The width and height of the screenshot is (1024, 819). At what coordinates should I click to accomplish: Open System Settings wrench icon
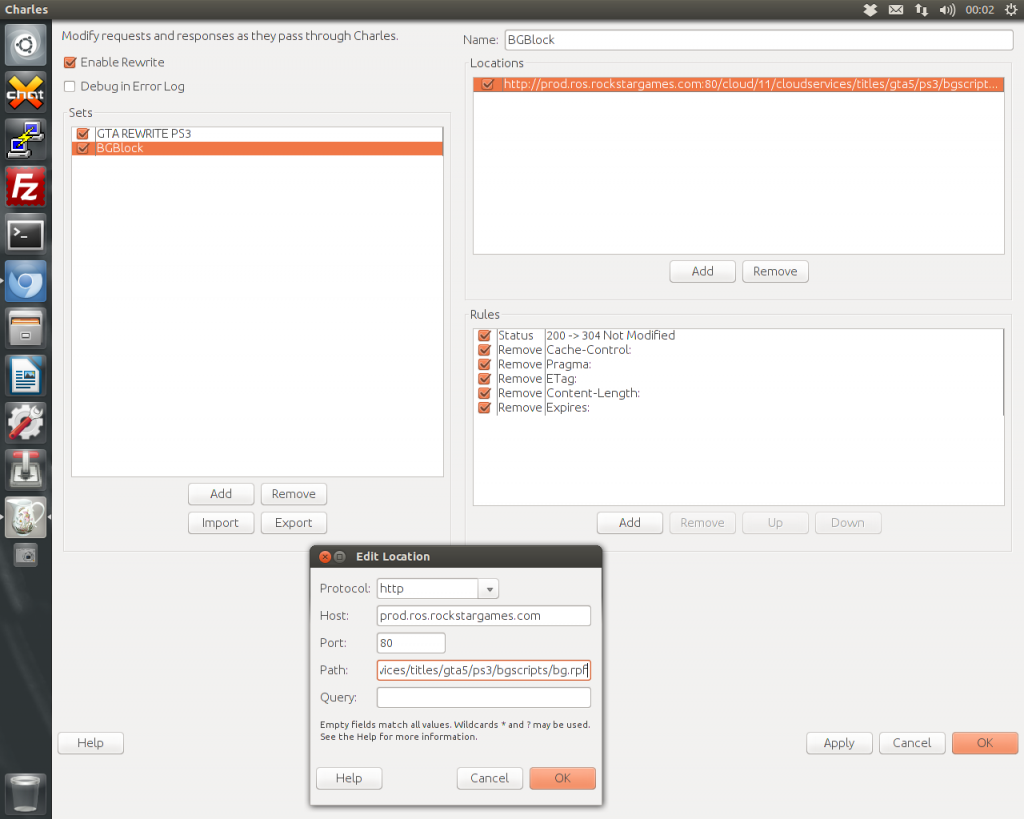(x=25, y=423)
